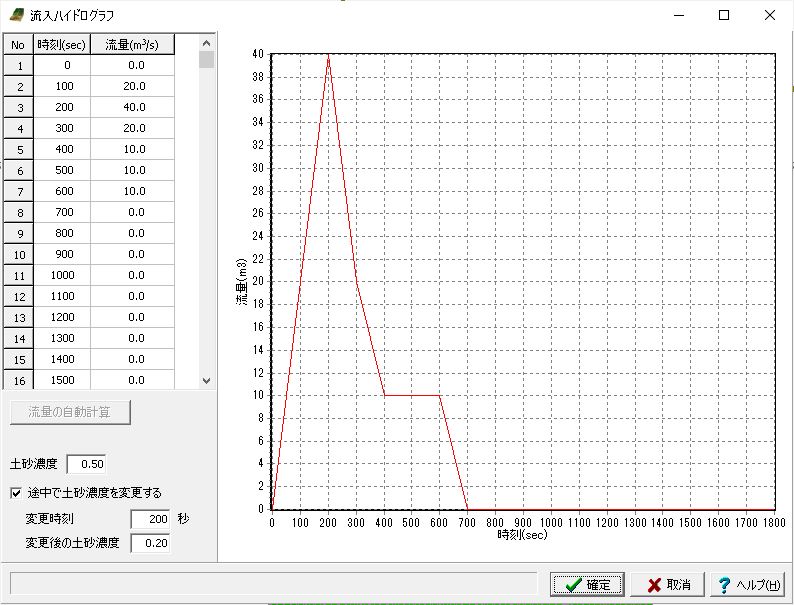794x605 pixels.
Task: Click the time cell with value 700
Action: click(62, 212)
